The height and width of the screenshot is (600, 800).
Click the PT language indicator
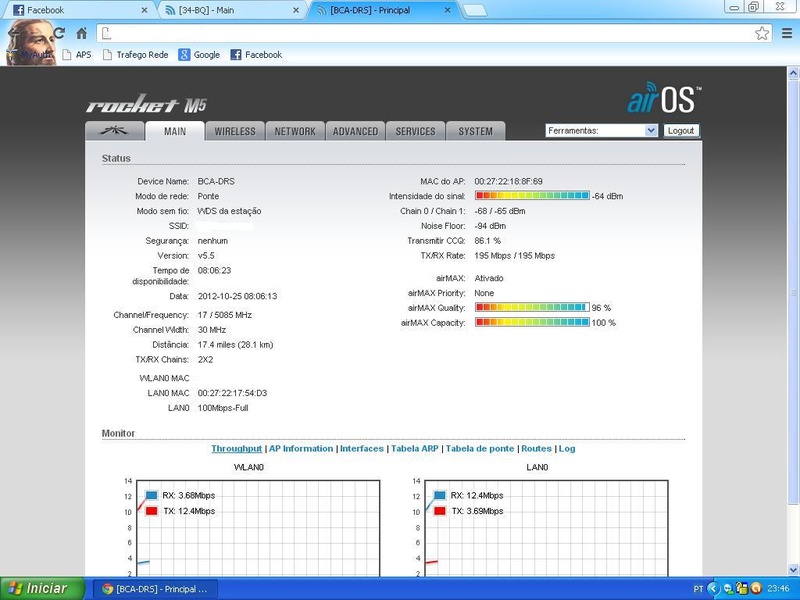[x=698, y=589]
